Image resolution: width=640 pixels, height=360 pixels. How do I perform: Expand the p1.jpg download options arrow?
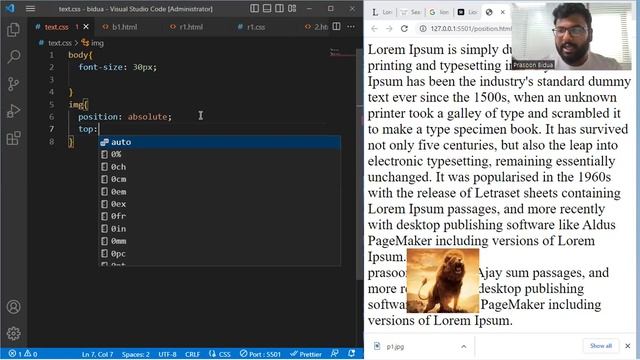click(464, 347)
